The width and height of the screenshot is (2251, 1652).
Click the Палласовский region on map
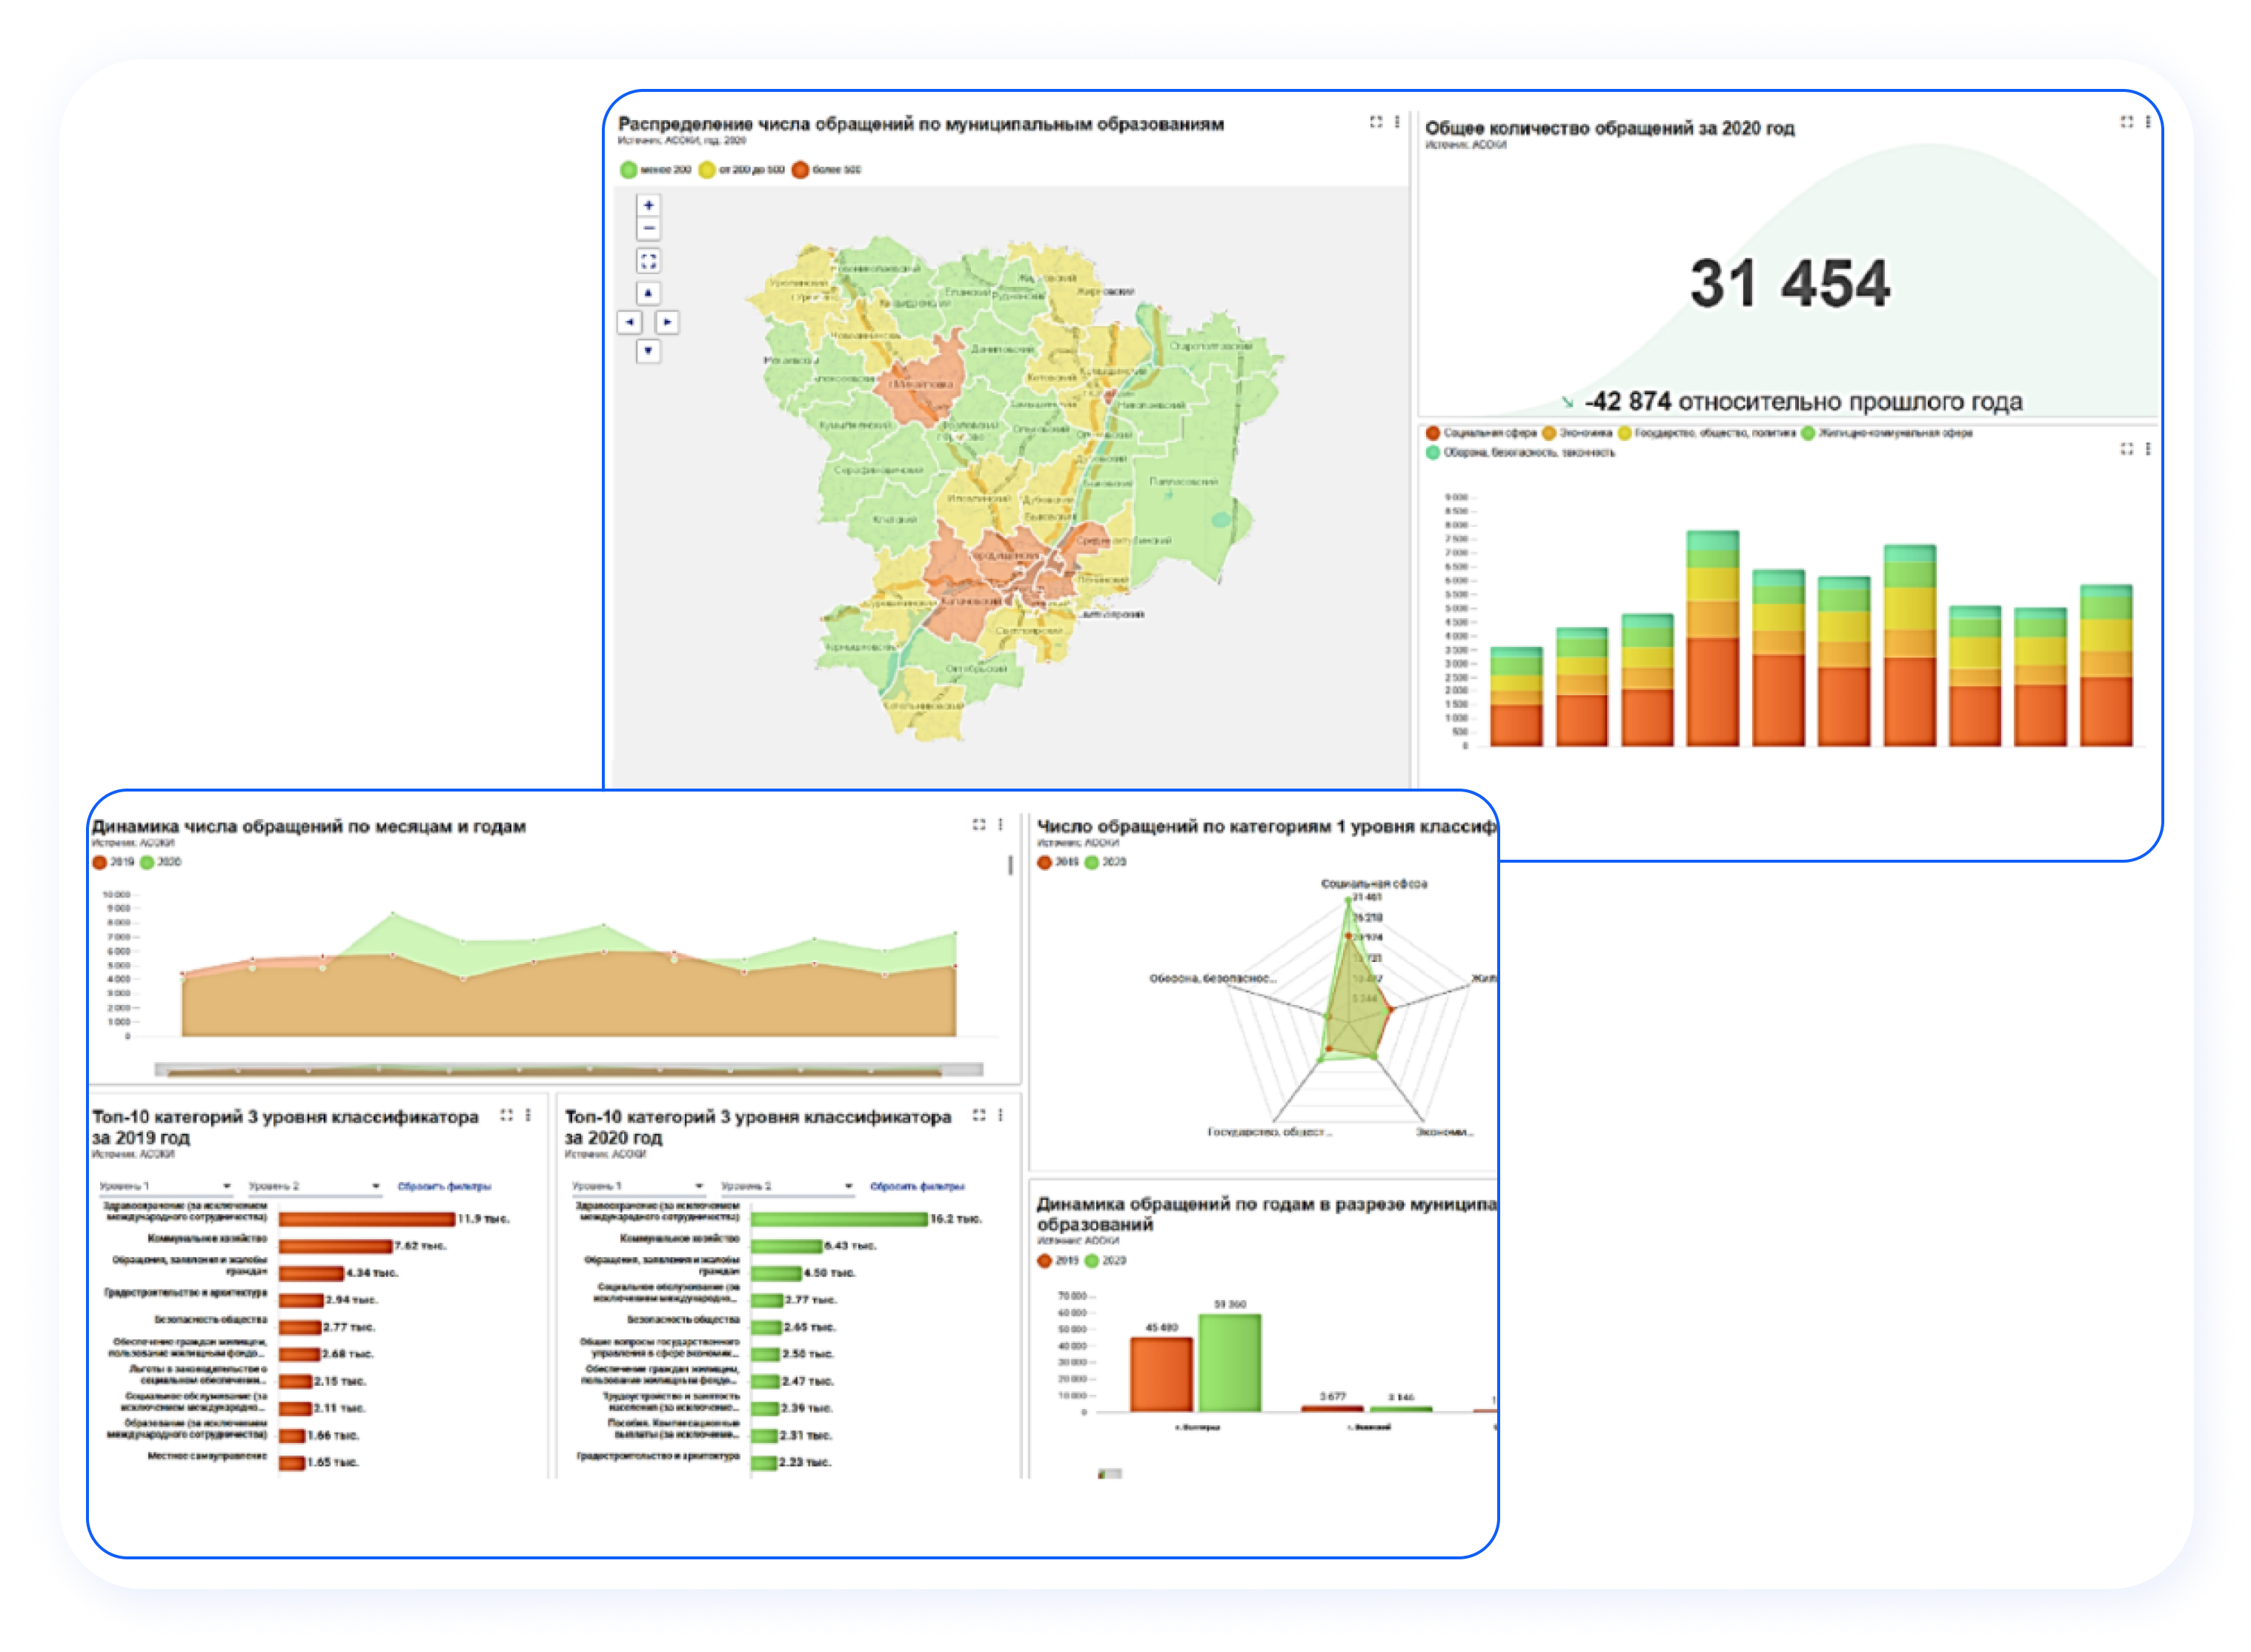tap(1185, 482)
